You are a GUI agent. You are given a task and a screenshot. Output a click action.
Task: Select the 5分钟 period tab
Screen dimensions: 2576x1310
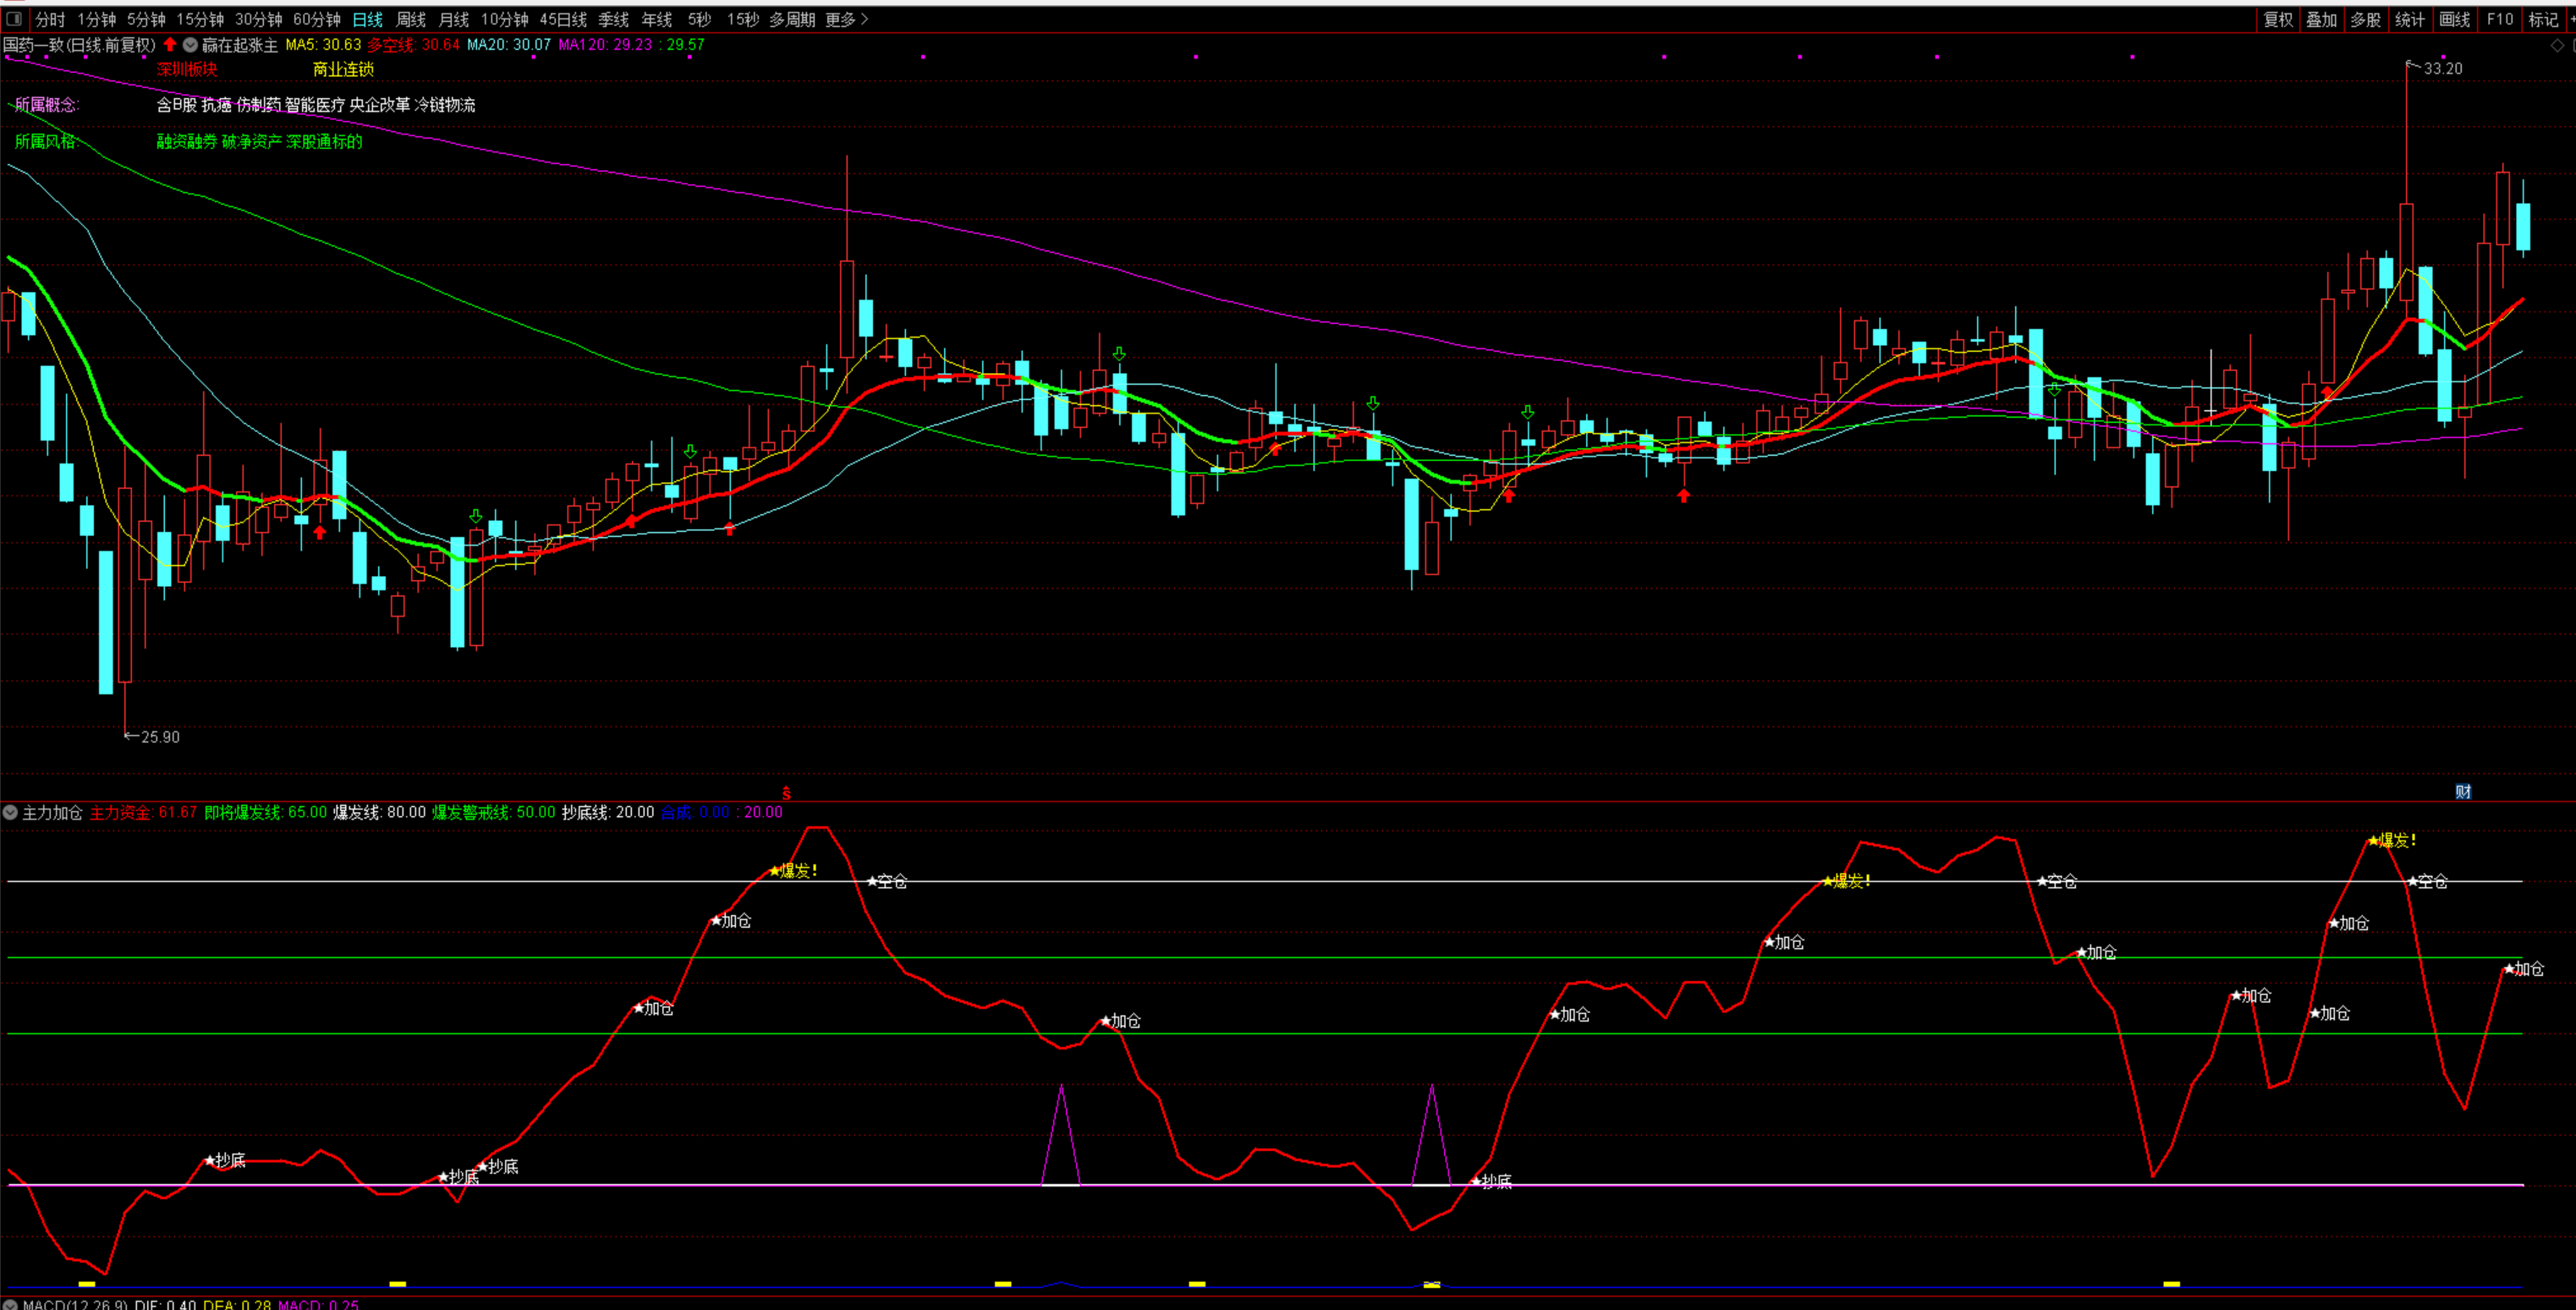pos(146,19)
